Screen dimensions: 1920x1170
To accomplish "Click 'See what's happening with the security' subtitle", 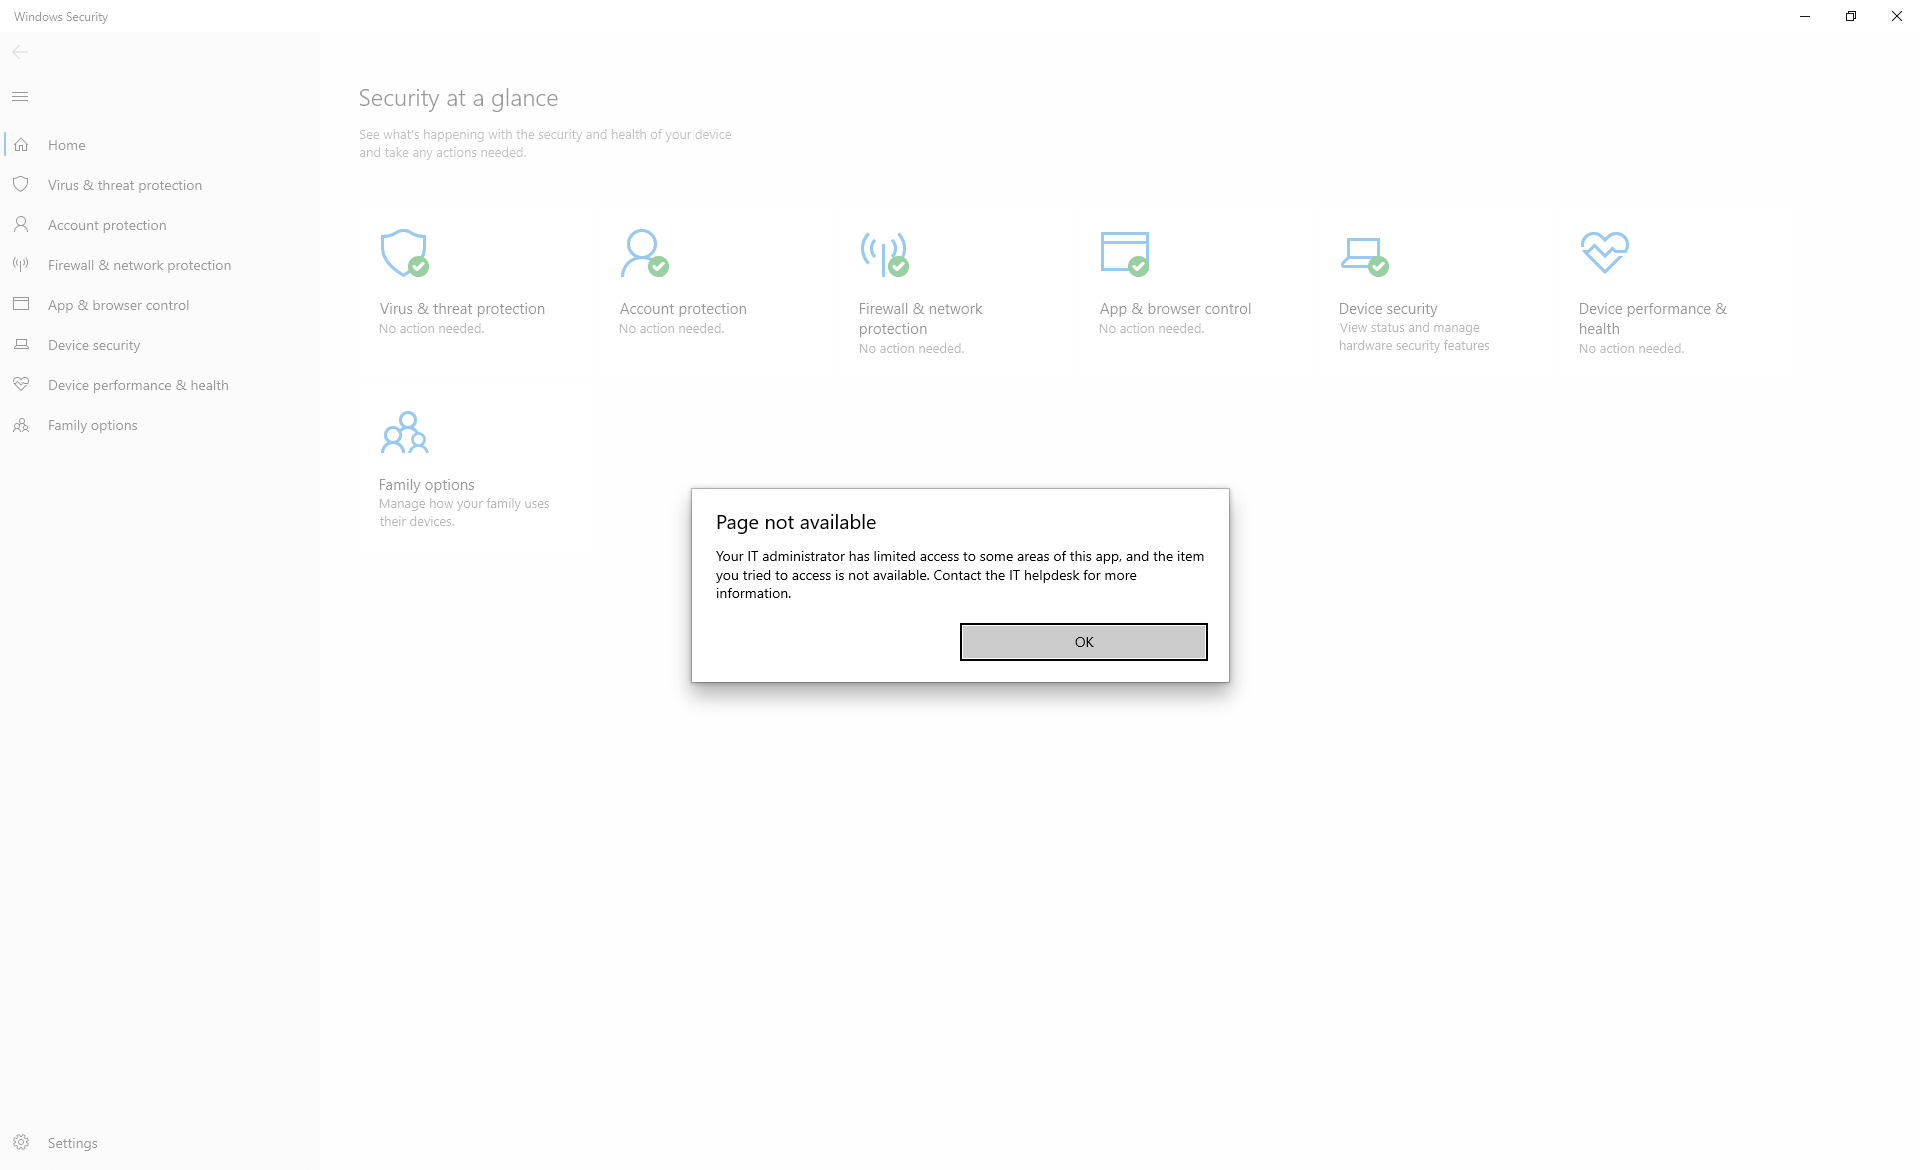I will click(545, 143).
